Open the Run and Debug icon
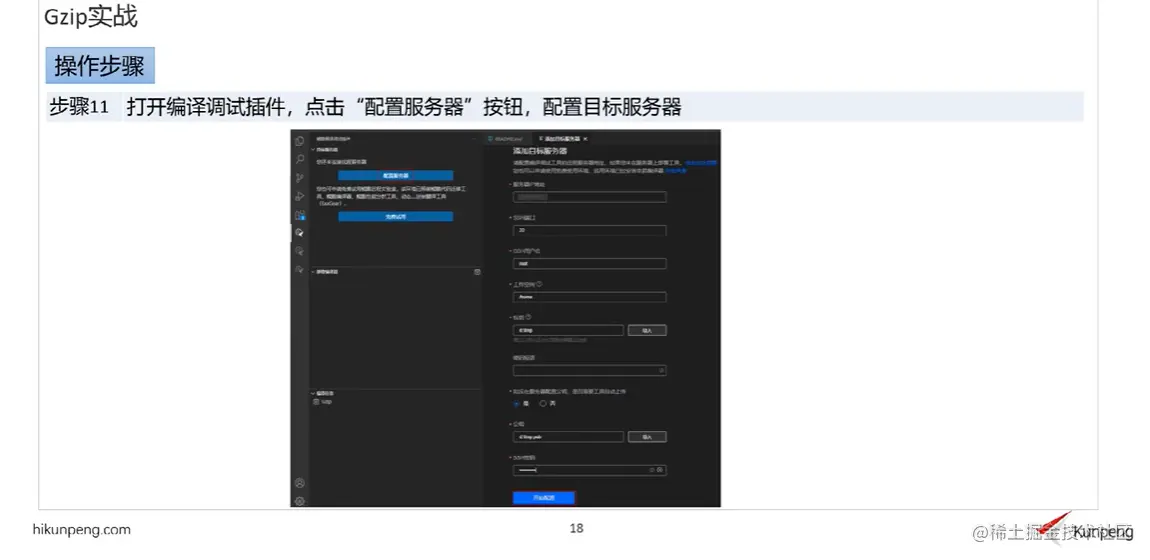Viewport: 1150px width, 560px height. tap(299, 196)
